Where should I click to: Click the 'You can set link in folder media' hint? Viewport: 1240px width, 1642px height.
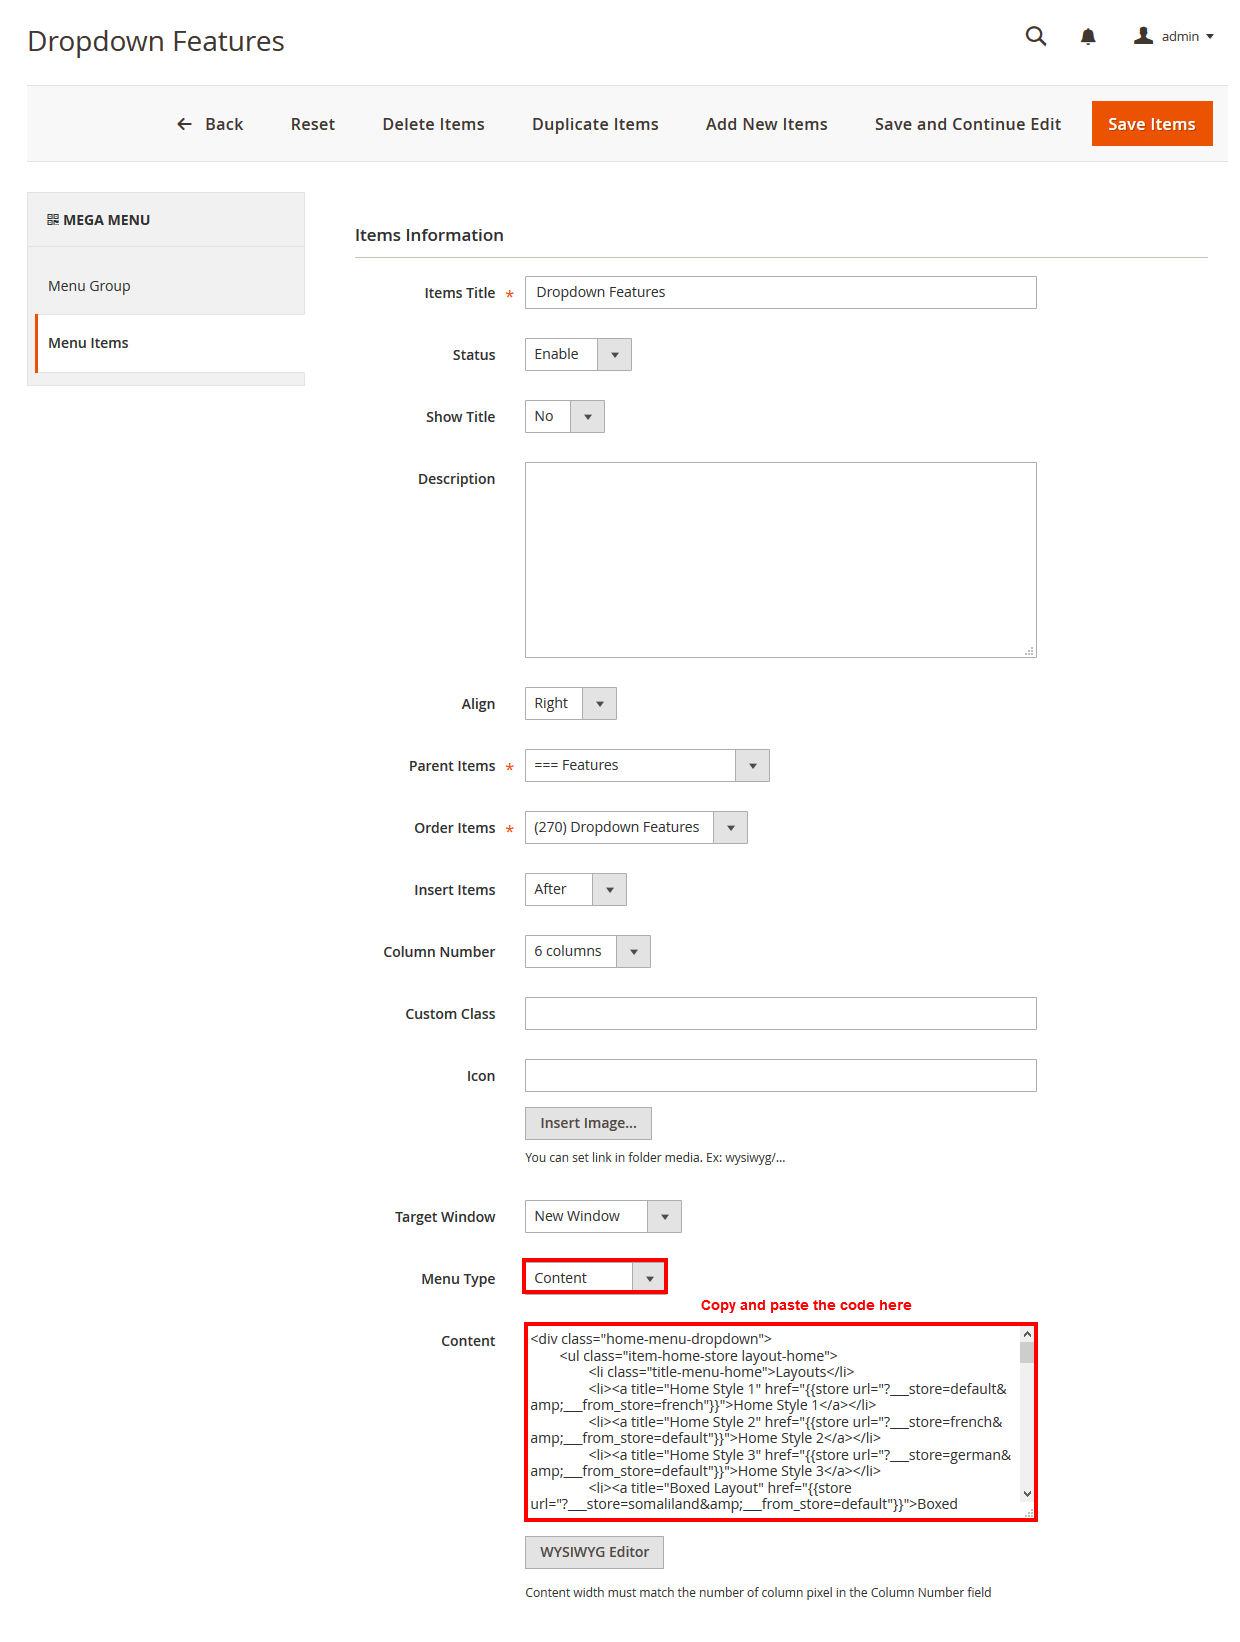coord(655,1158)
